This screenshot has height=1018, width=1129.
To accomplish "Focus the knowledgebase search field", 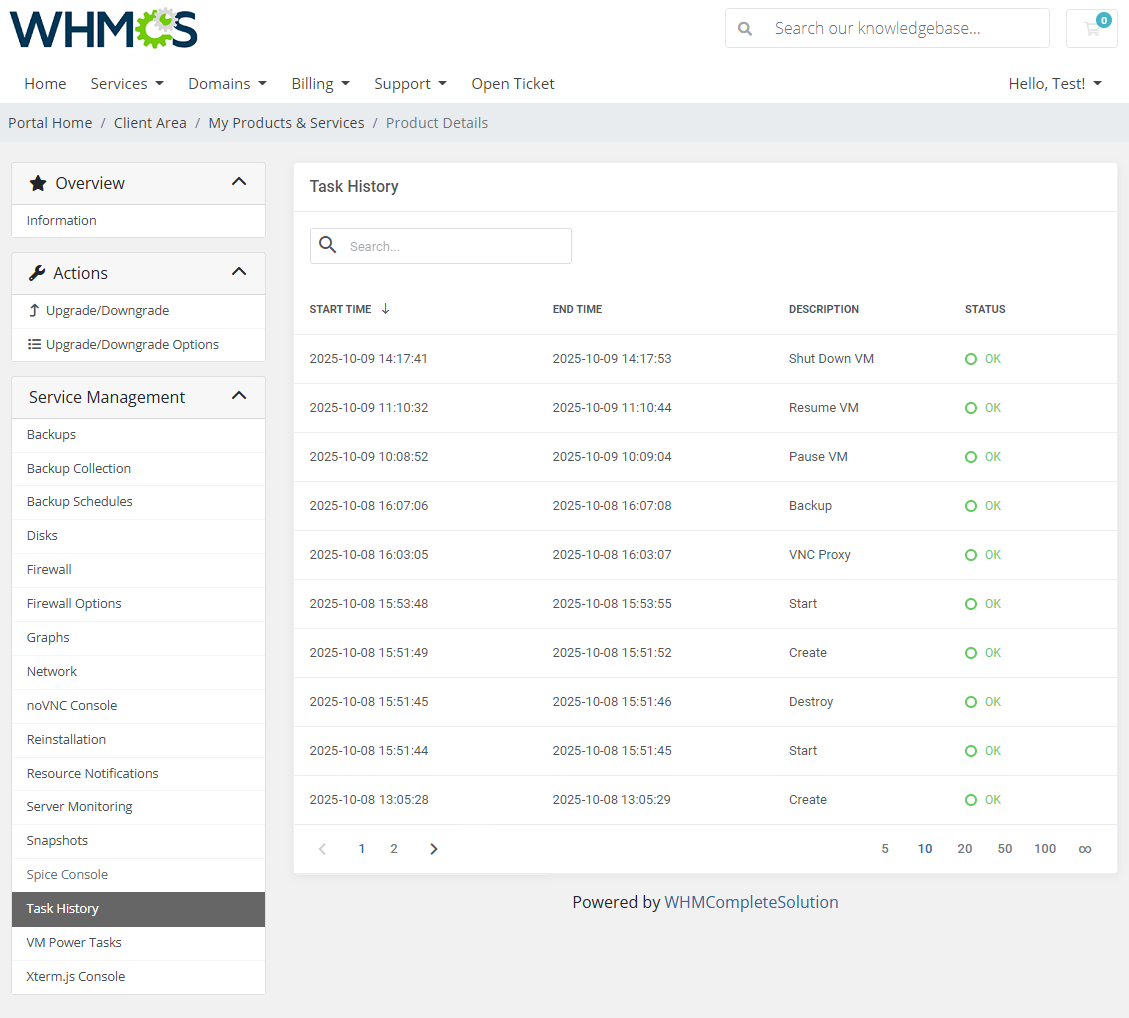I will pos(887,28).
